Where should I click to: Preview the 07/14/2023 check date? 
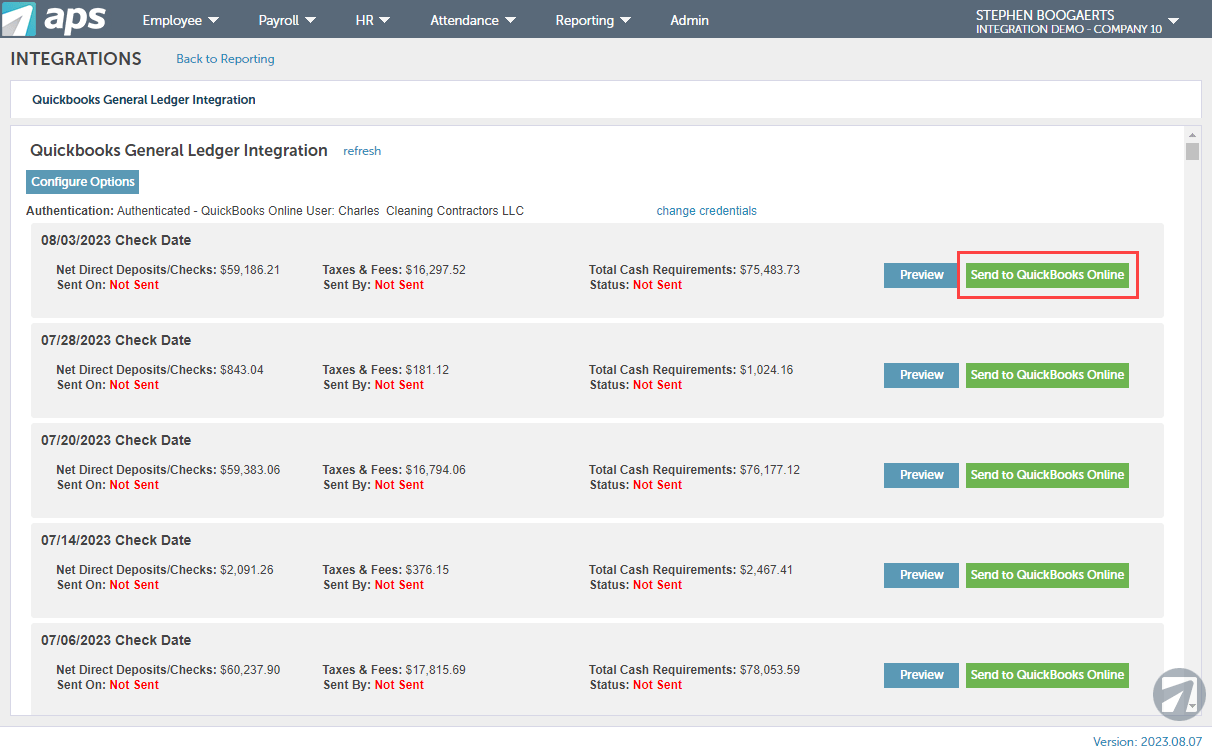click(921, 575)
